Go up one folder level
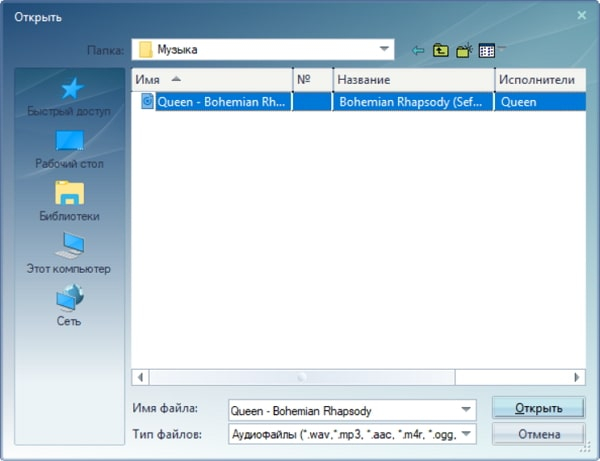Image resolution: width=600 pixels, height=461 pixels. [x=441, y=50]
